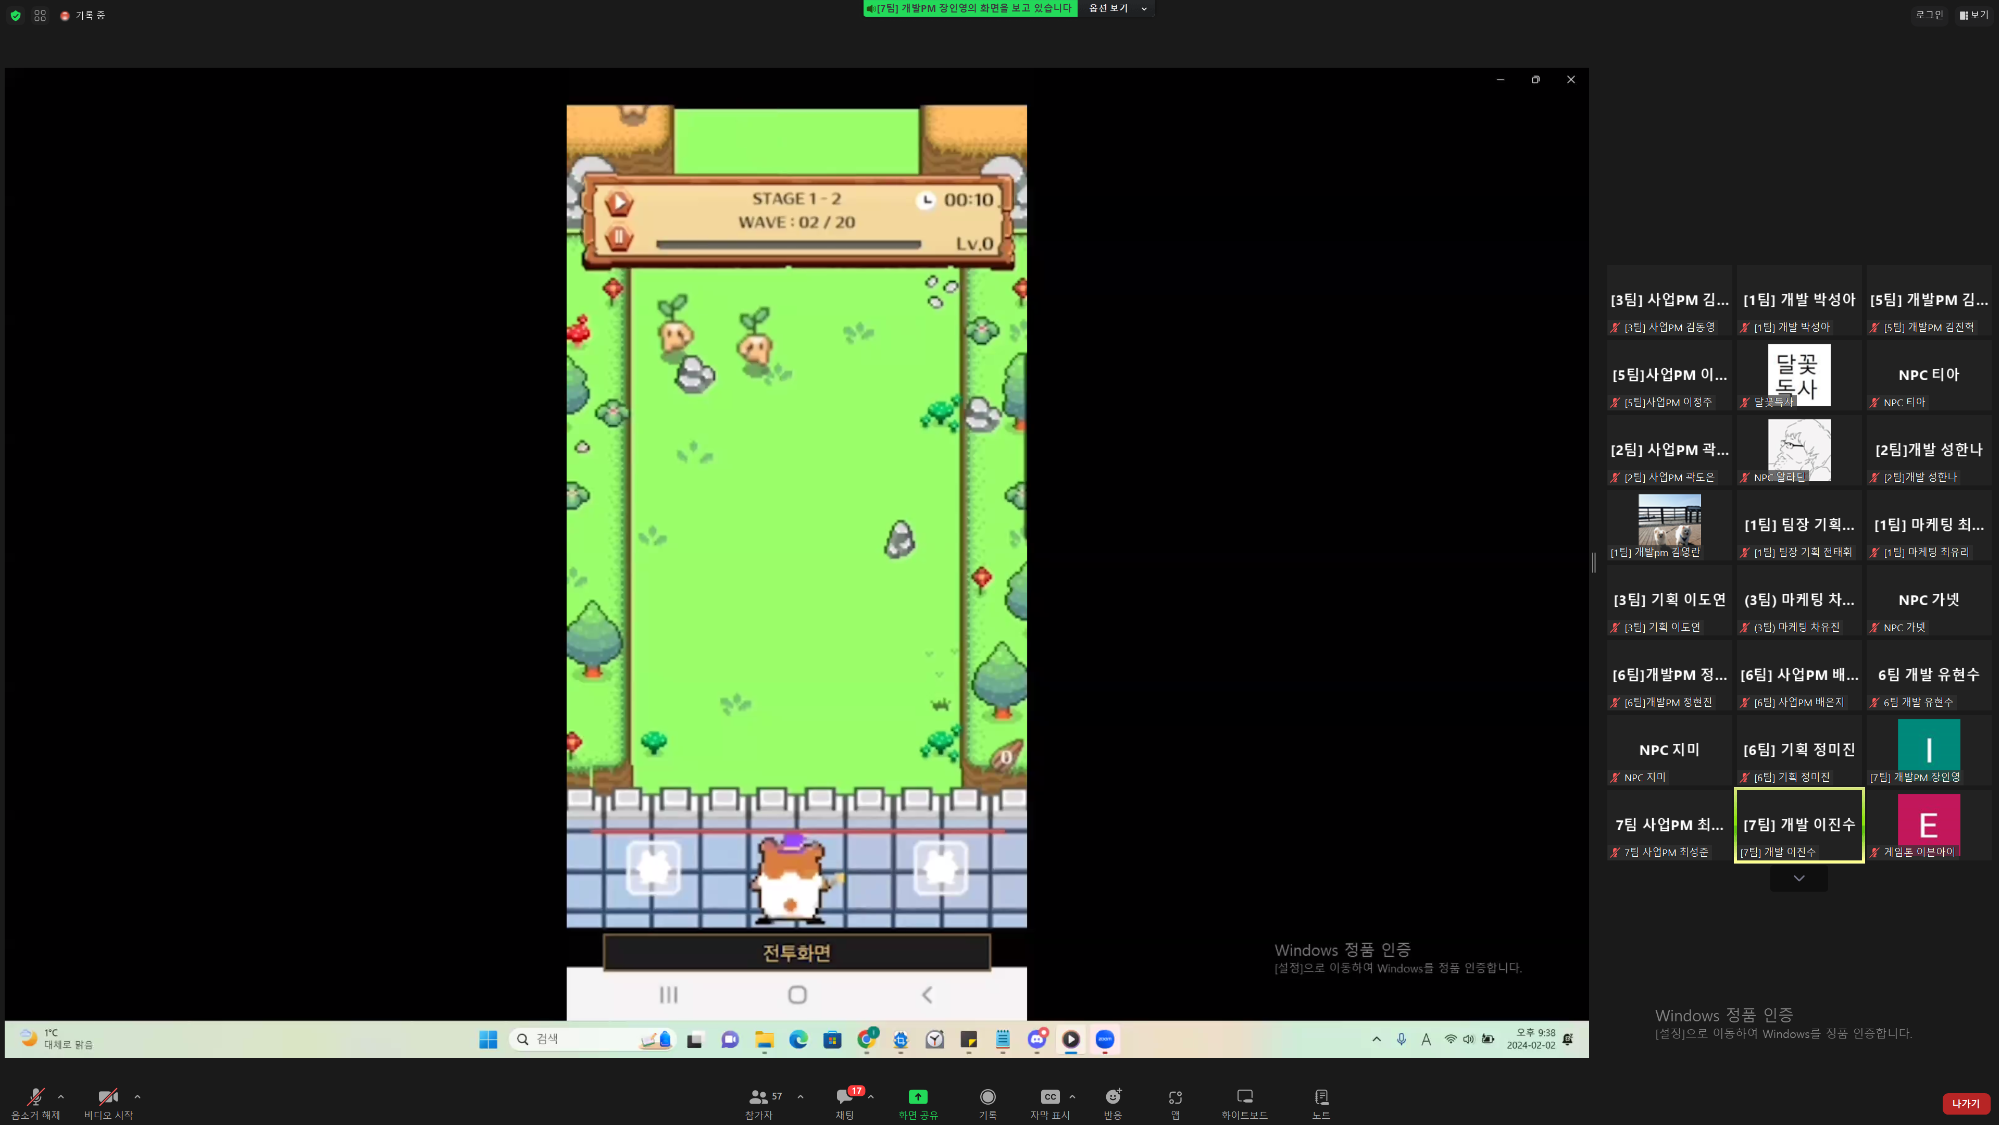This screenshot has width=1999, height=1125.
Task: Select the [7팀] 개발 이진수 video tile
Action: [1799, 825]
